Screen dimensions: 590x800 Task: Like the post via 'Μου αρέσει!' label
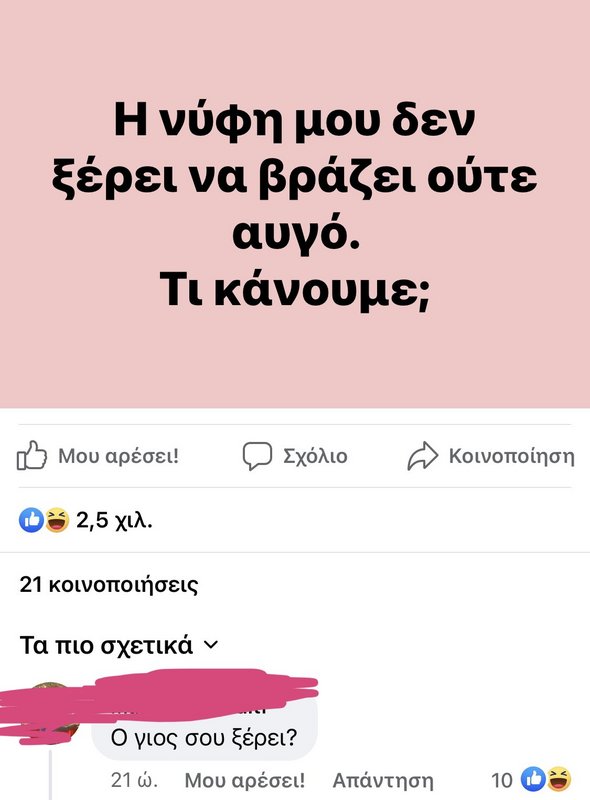pyautogui.click(x=118, y=456)
